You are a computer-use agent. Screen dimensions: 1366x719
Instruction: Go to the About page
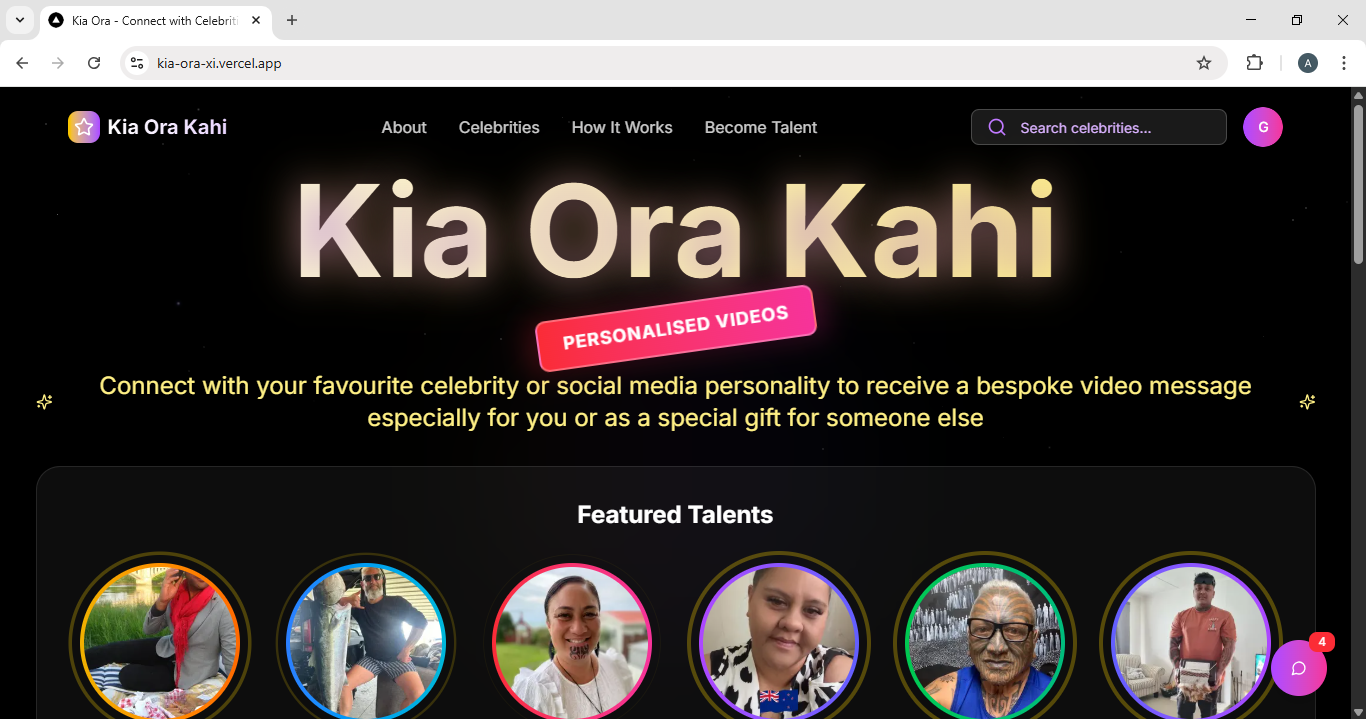point(404,127)
